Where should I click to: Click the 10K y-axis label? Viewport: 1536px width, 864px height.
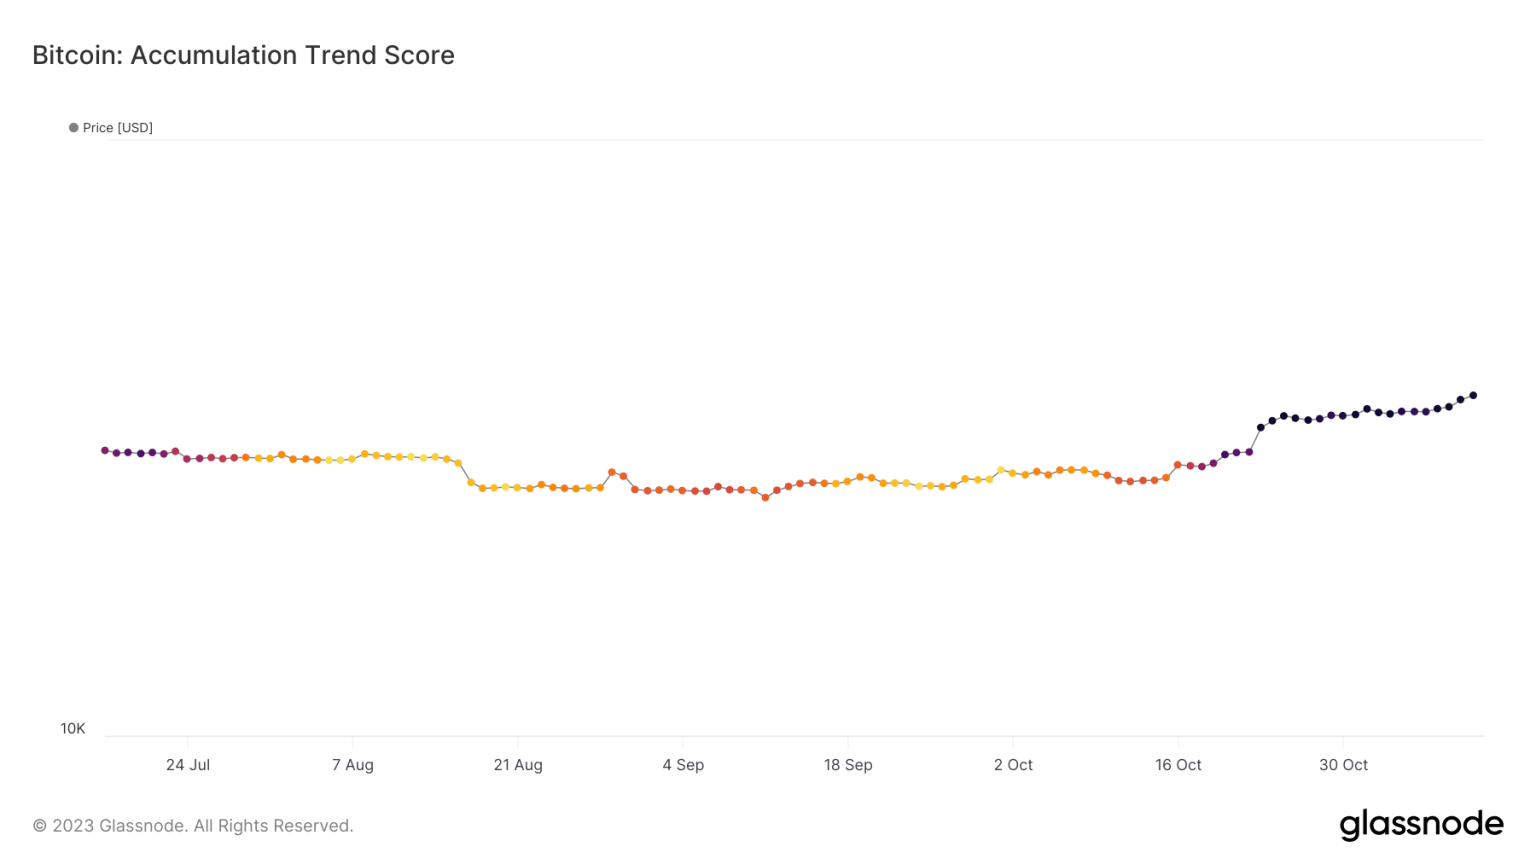pyautogui.click(x=73, y=729)
